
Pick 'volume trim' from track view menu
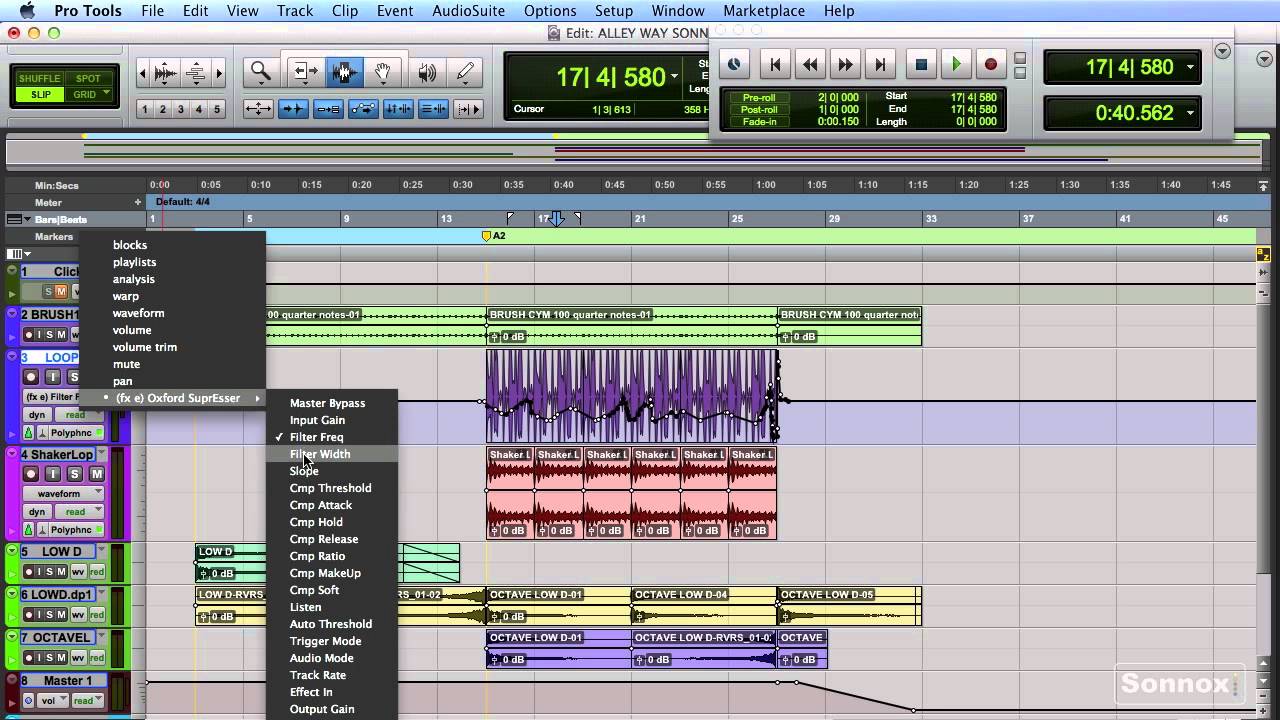pyautogui.click(x=173, y=347)
